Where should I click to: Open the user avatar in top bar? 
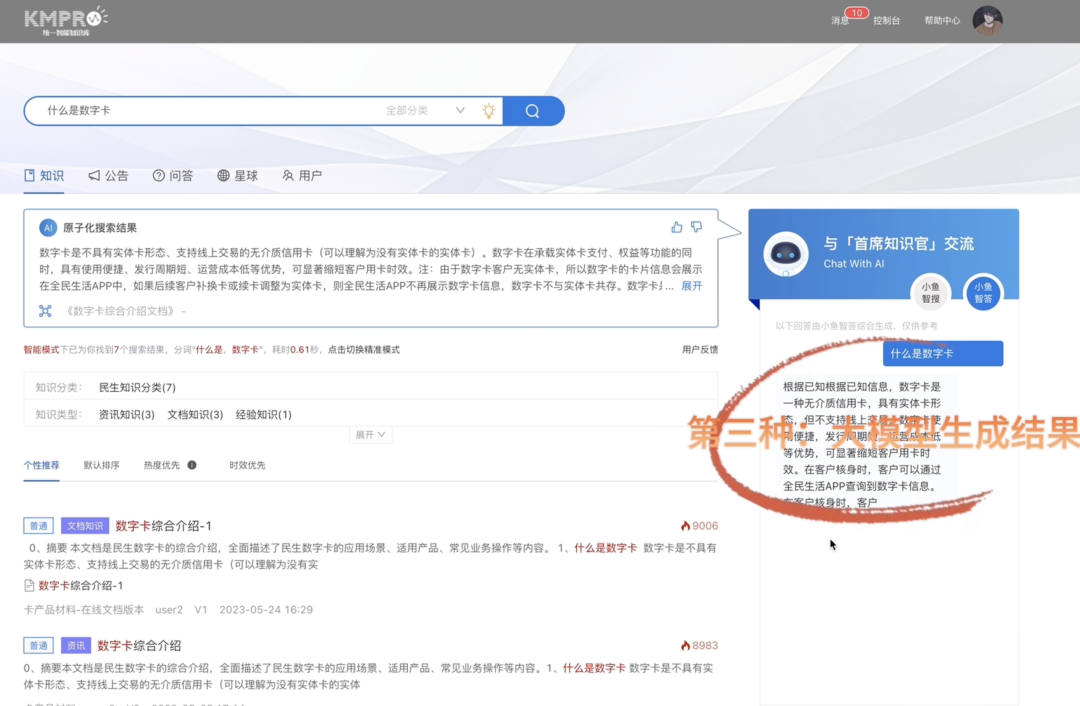987,20
